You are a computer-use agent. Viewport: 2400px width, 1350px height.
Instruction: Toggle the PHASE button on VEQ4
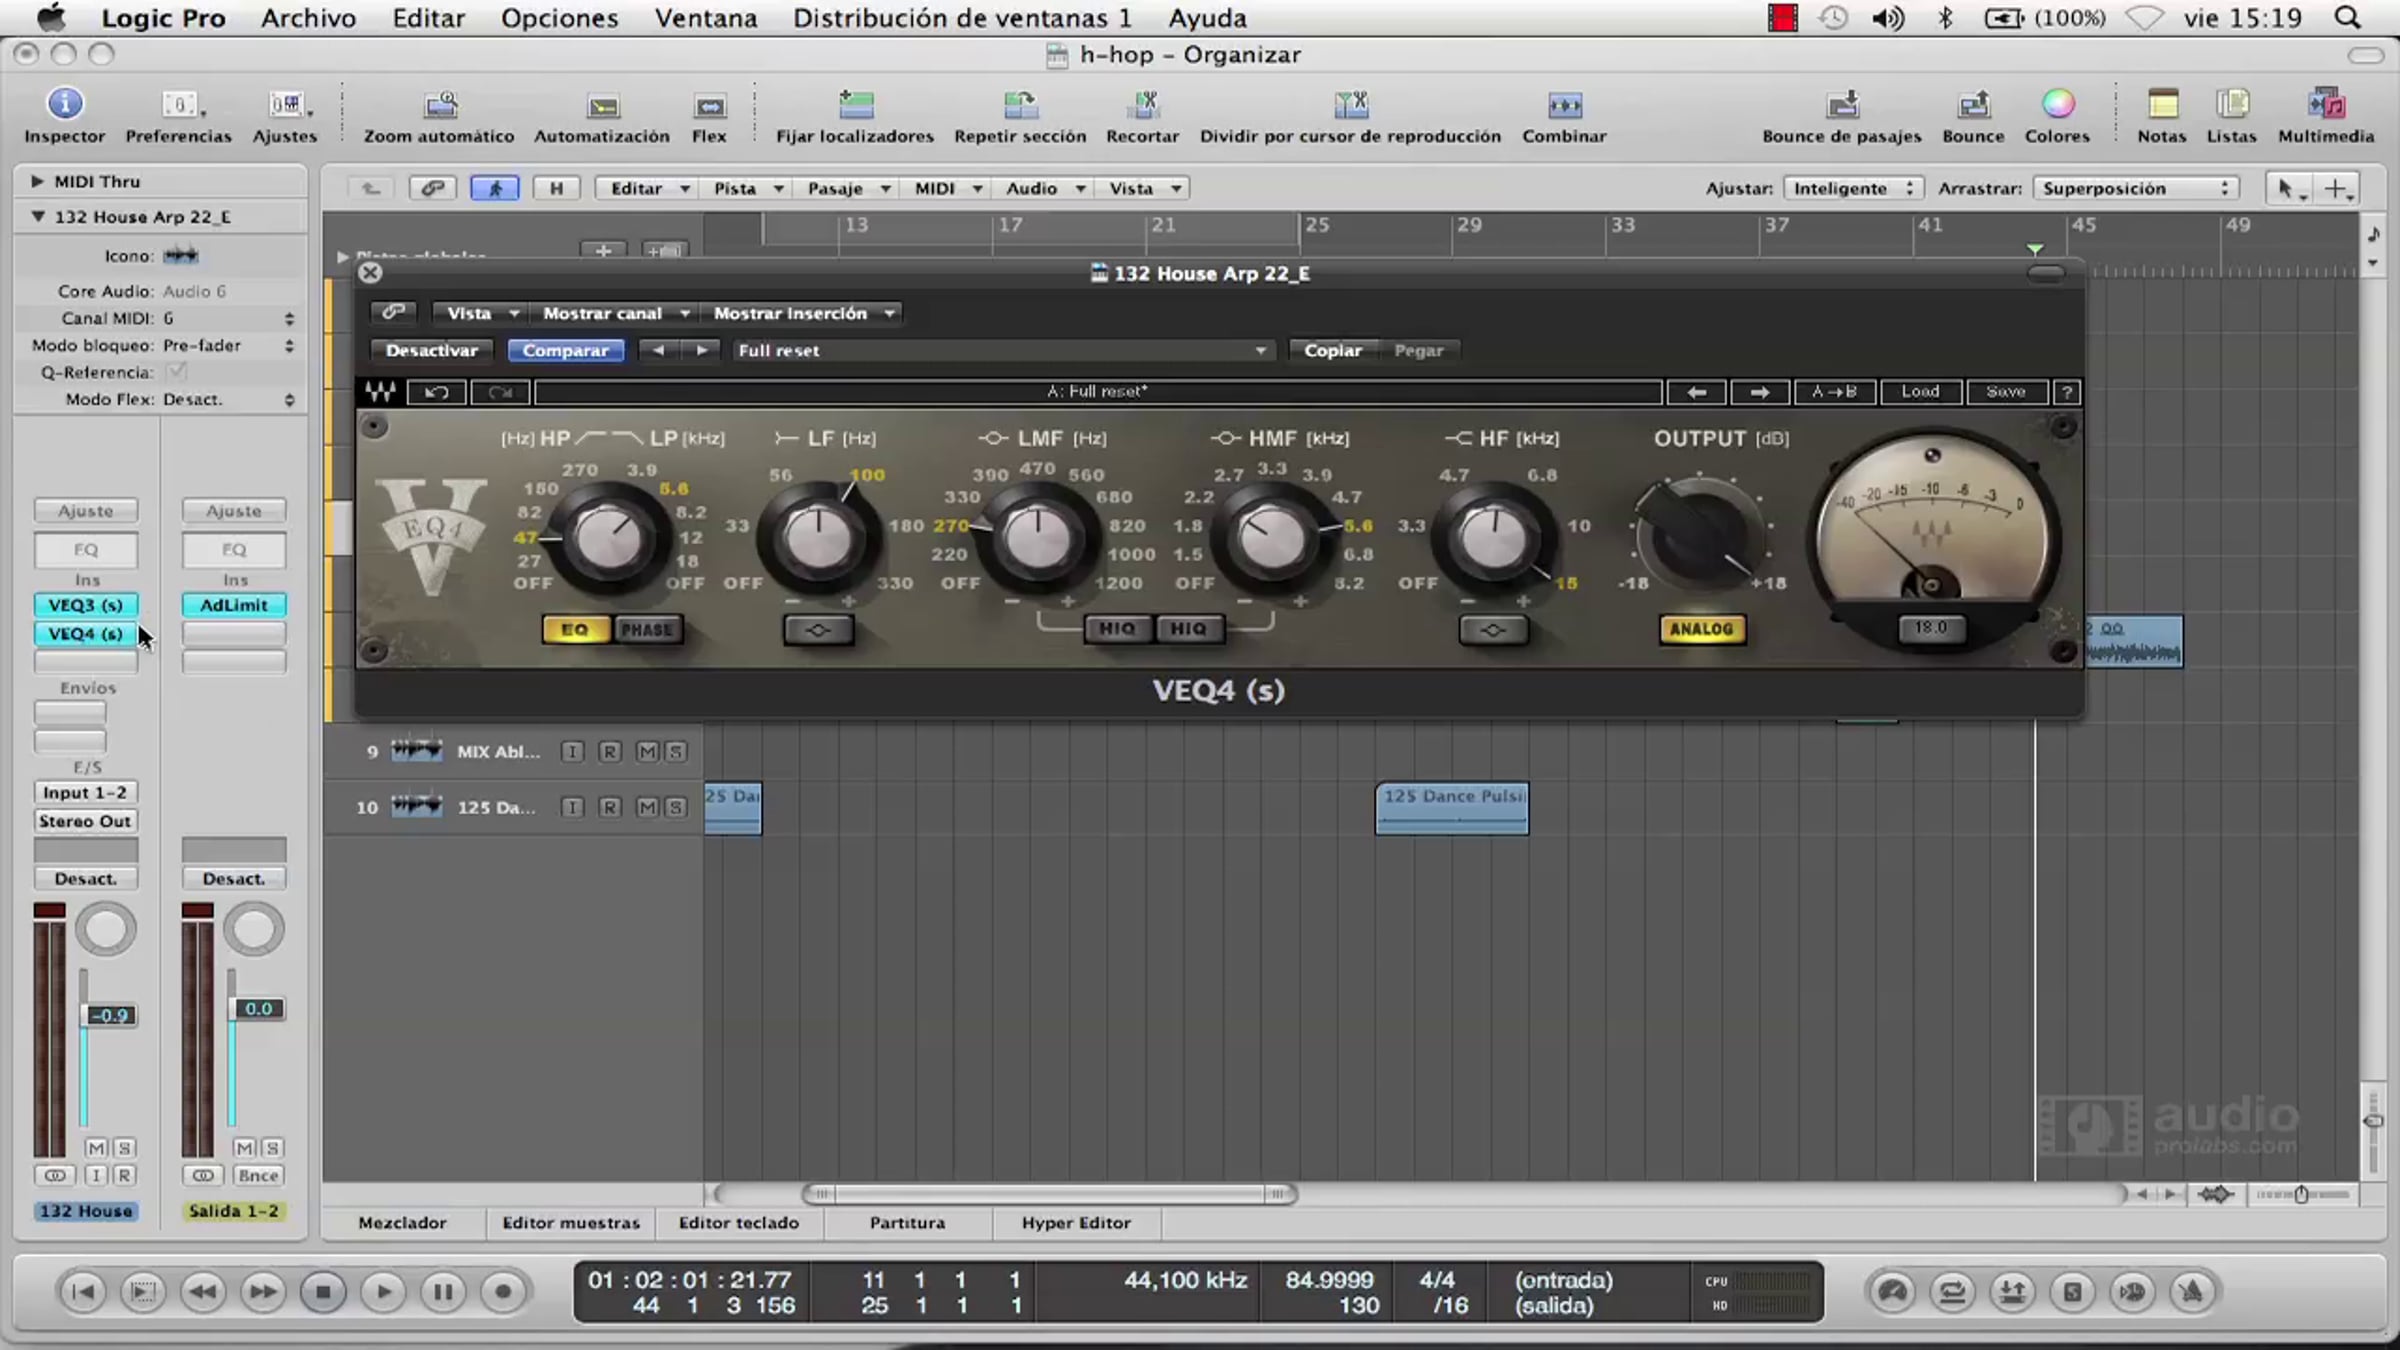647,630
